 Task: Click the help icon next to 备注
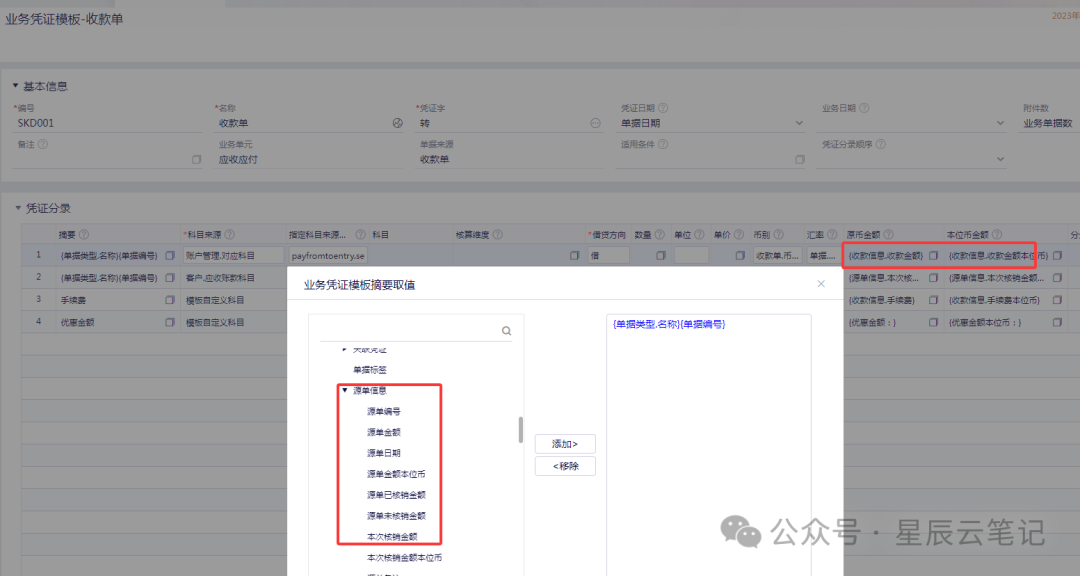point(43,144)
